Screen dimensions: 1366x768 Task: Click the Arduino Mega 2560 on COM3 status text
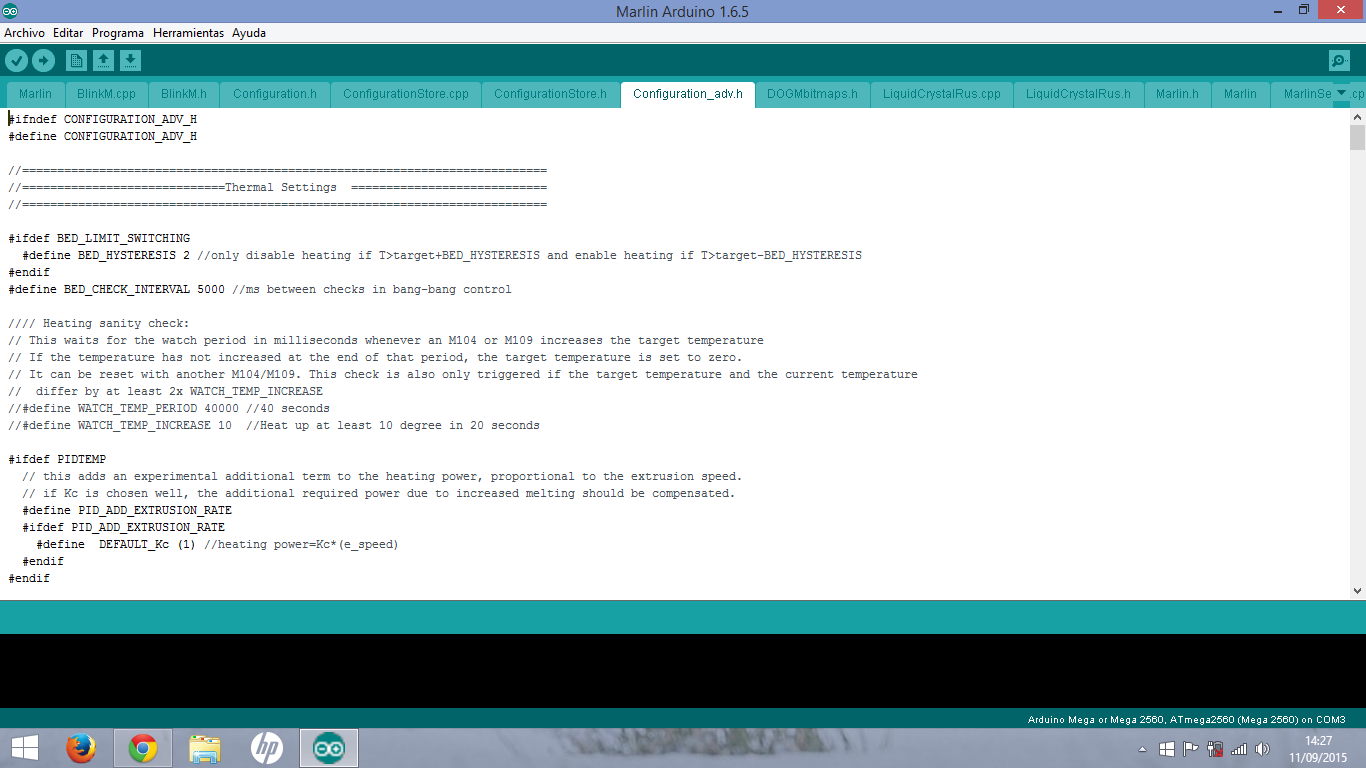click(1187, 719)
